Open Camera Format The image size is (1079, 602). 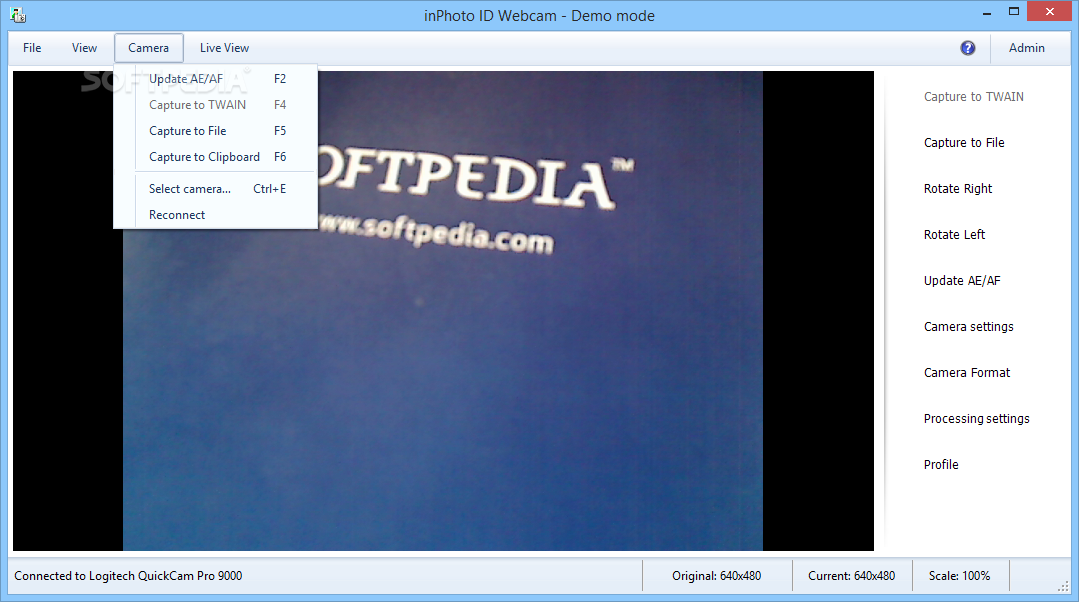pos(966,373)
